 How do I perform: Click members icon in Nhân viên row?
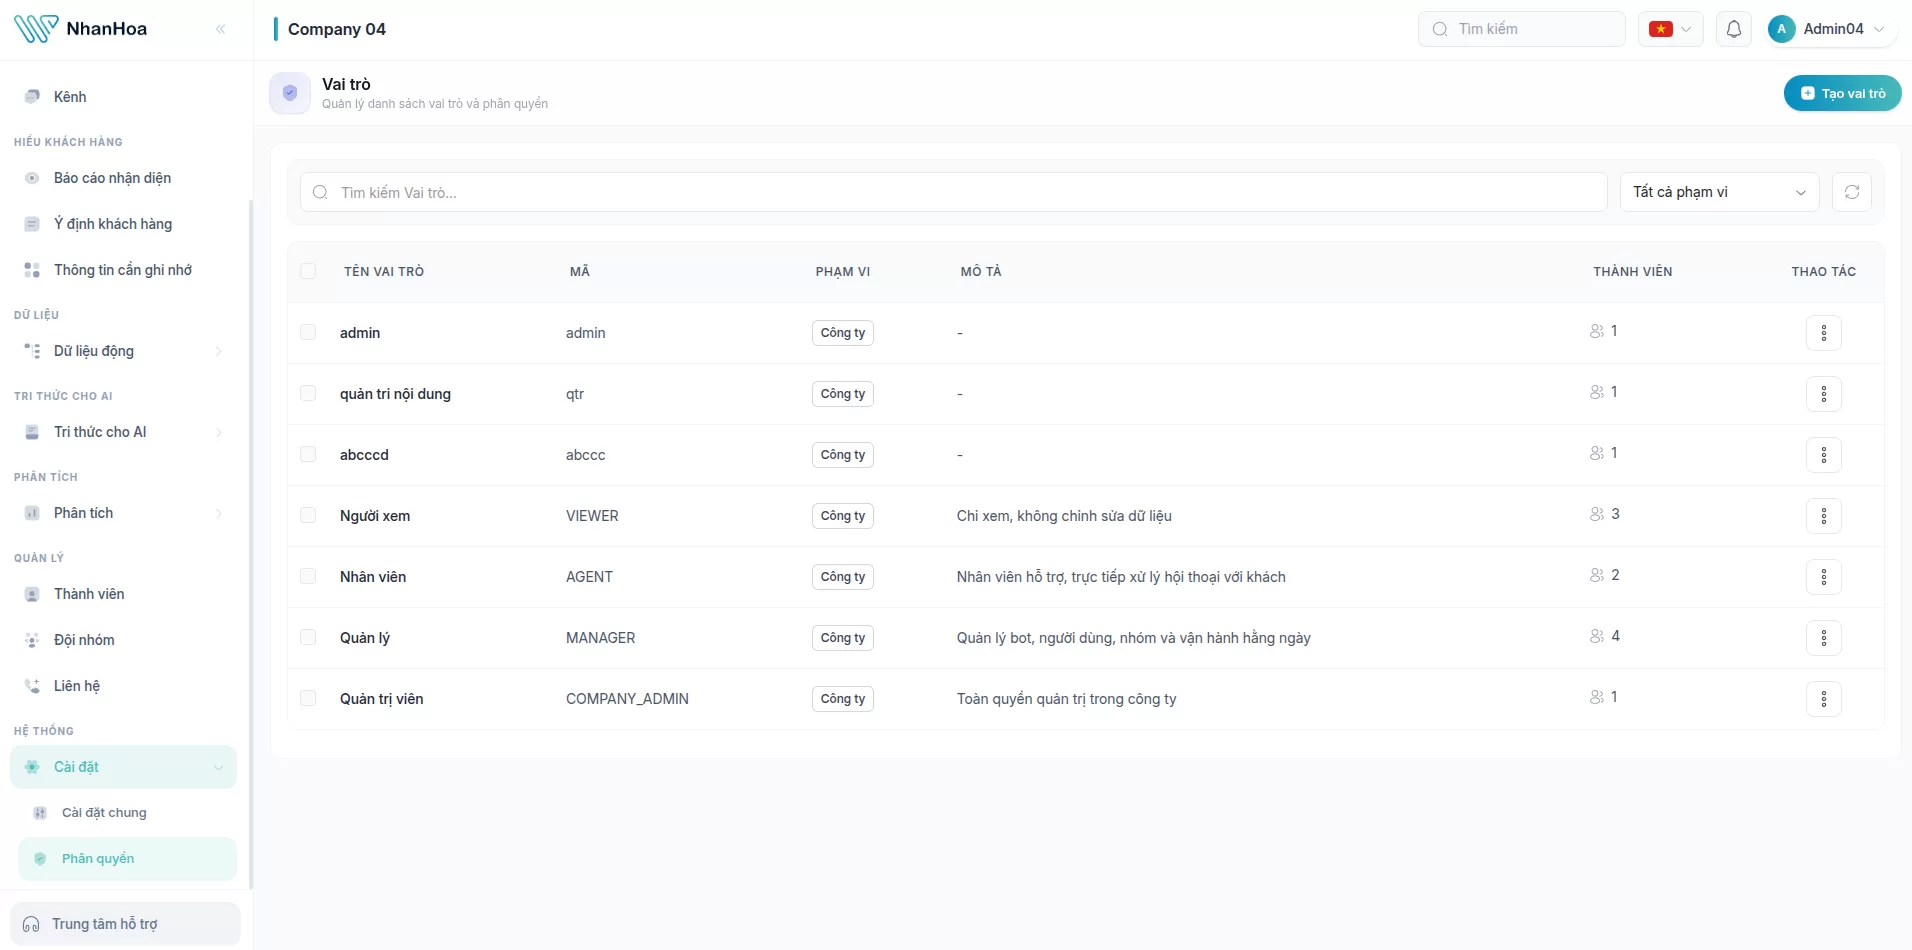click(x=1597, y=575)
